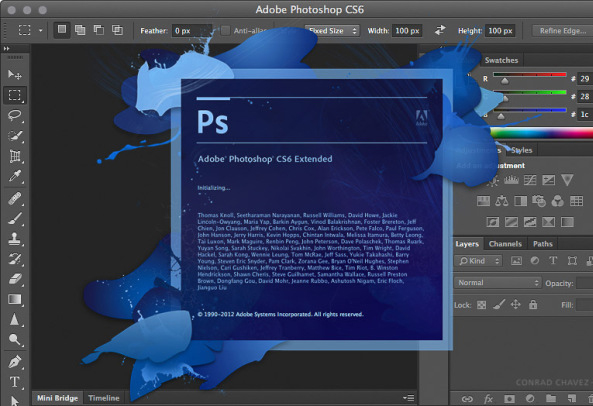The image size is (593, 406).
Task: Add a Gradient Map adjustment
Action: pyautogui.click(x=567, y=222)
